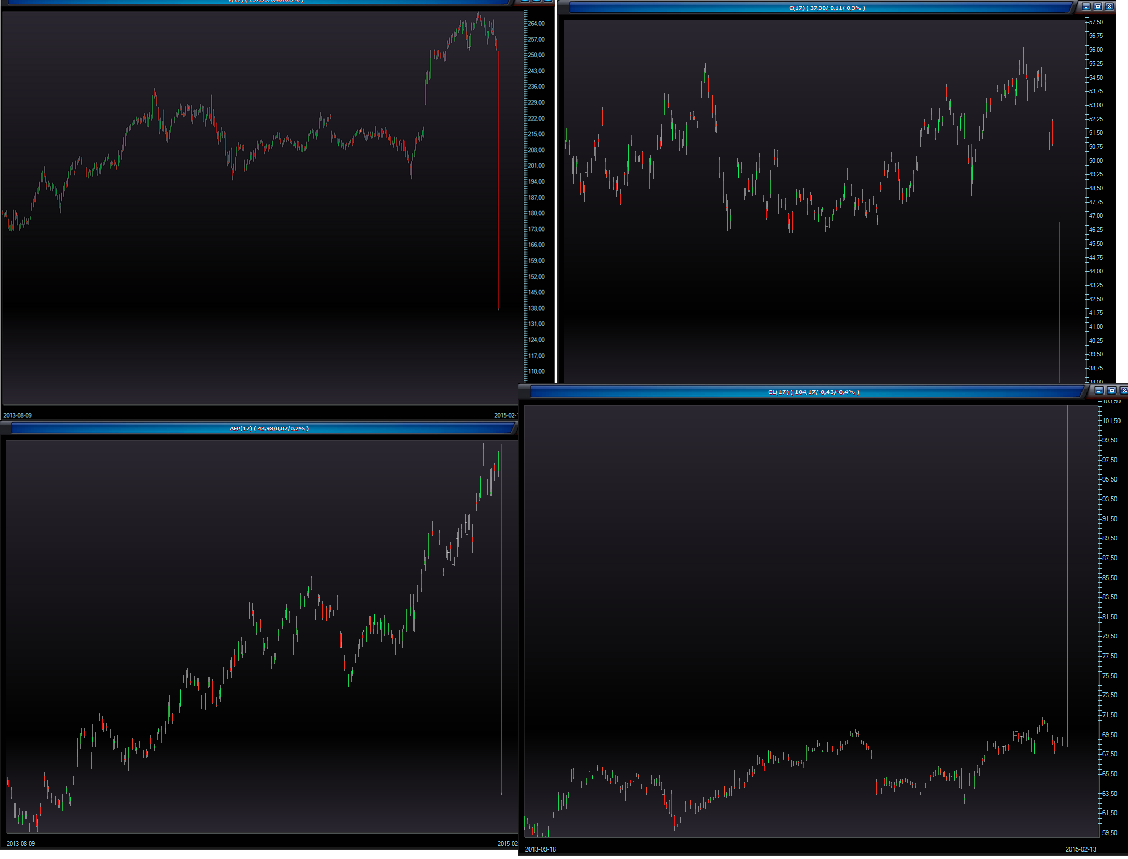Screen dimensions: 1128x859
Task: Minimize the top-right chart window
Action: (x=1086, y=6)
